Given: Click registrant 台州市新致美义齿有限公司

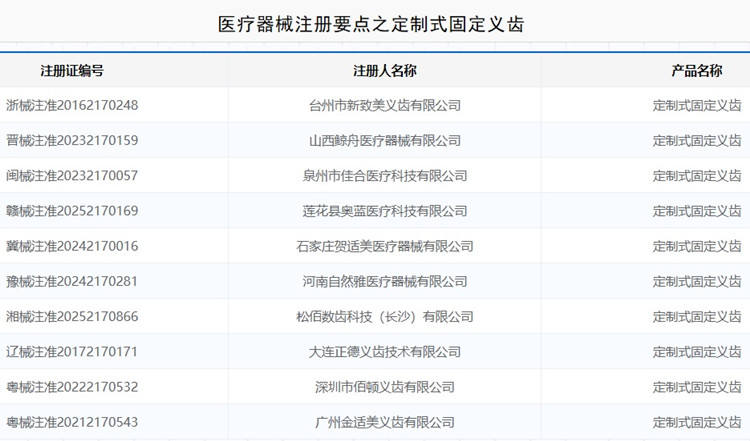Looking at the screenshot, I should (385, 105).
